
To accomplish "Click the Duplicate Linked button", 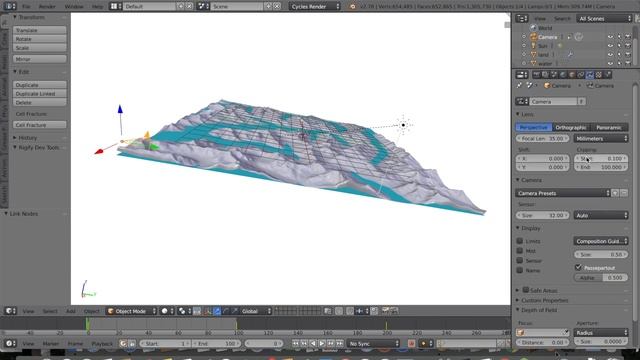I will coord(40,93).
